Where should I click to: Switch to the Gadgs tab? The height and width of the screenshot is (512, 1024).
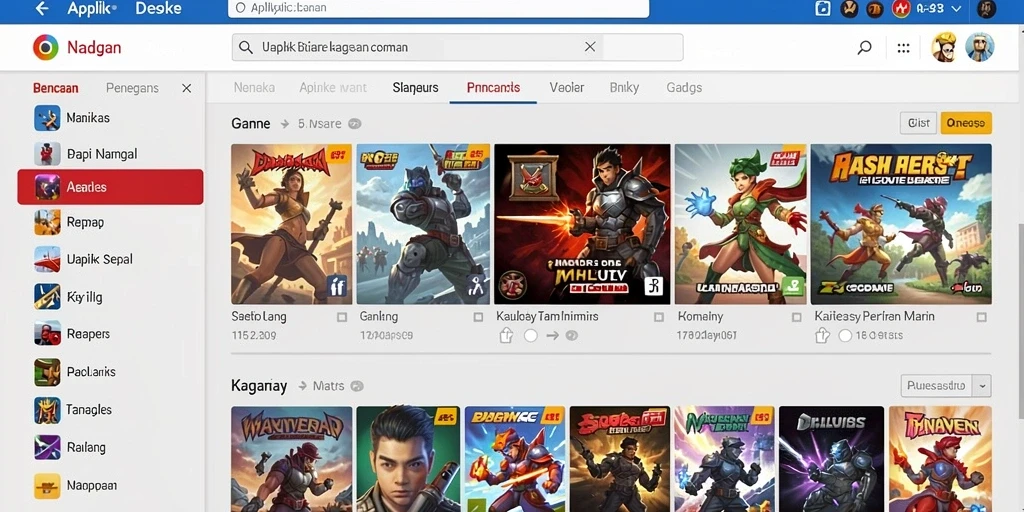click(684, 88)
